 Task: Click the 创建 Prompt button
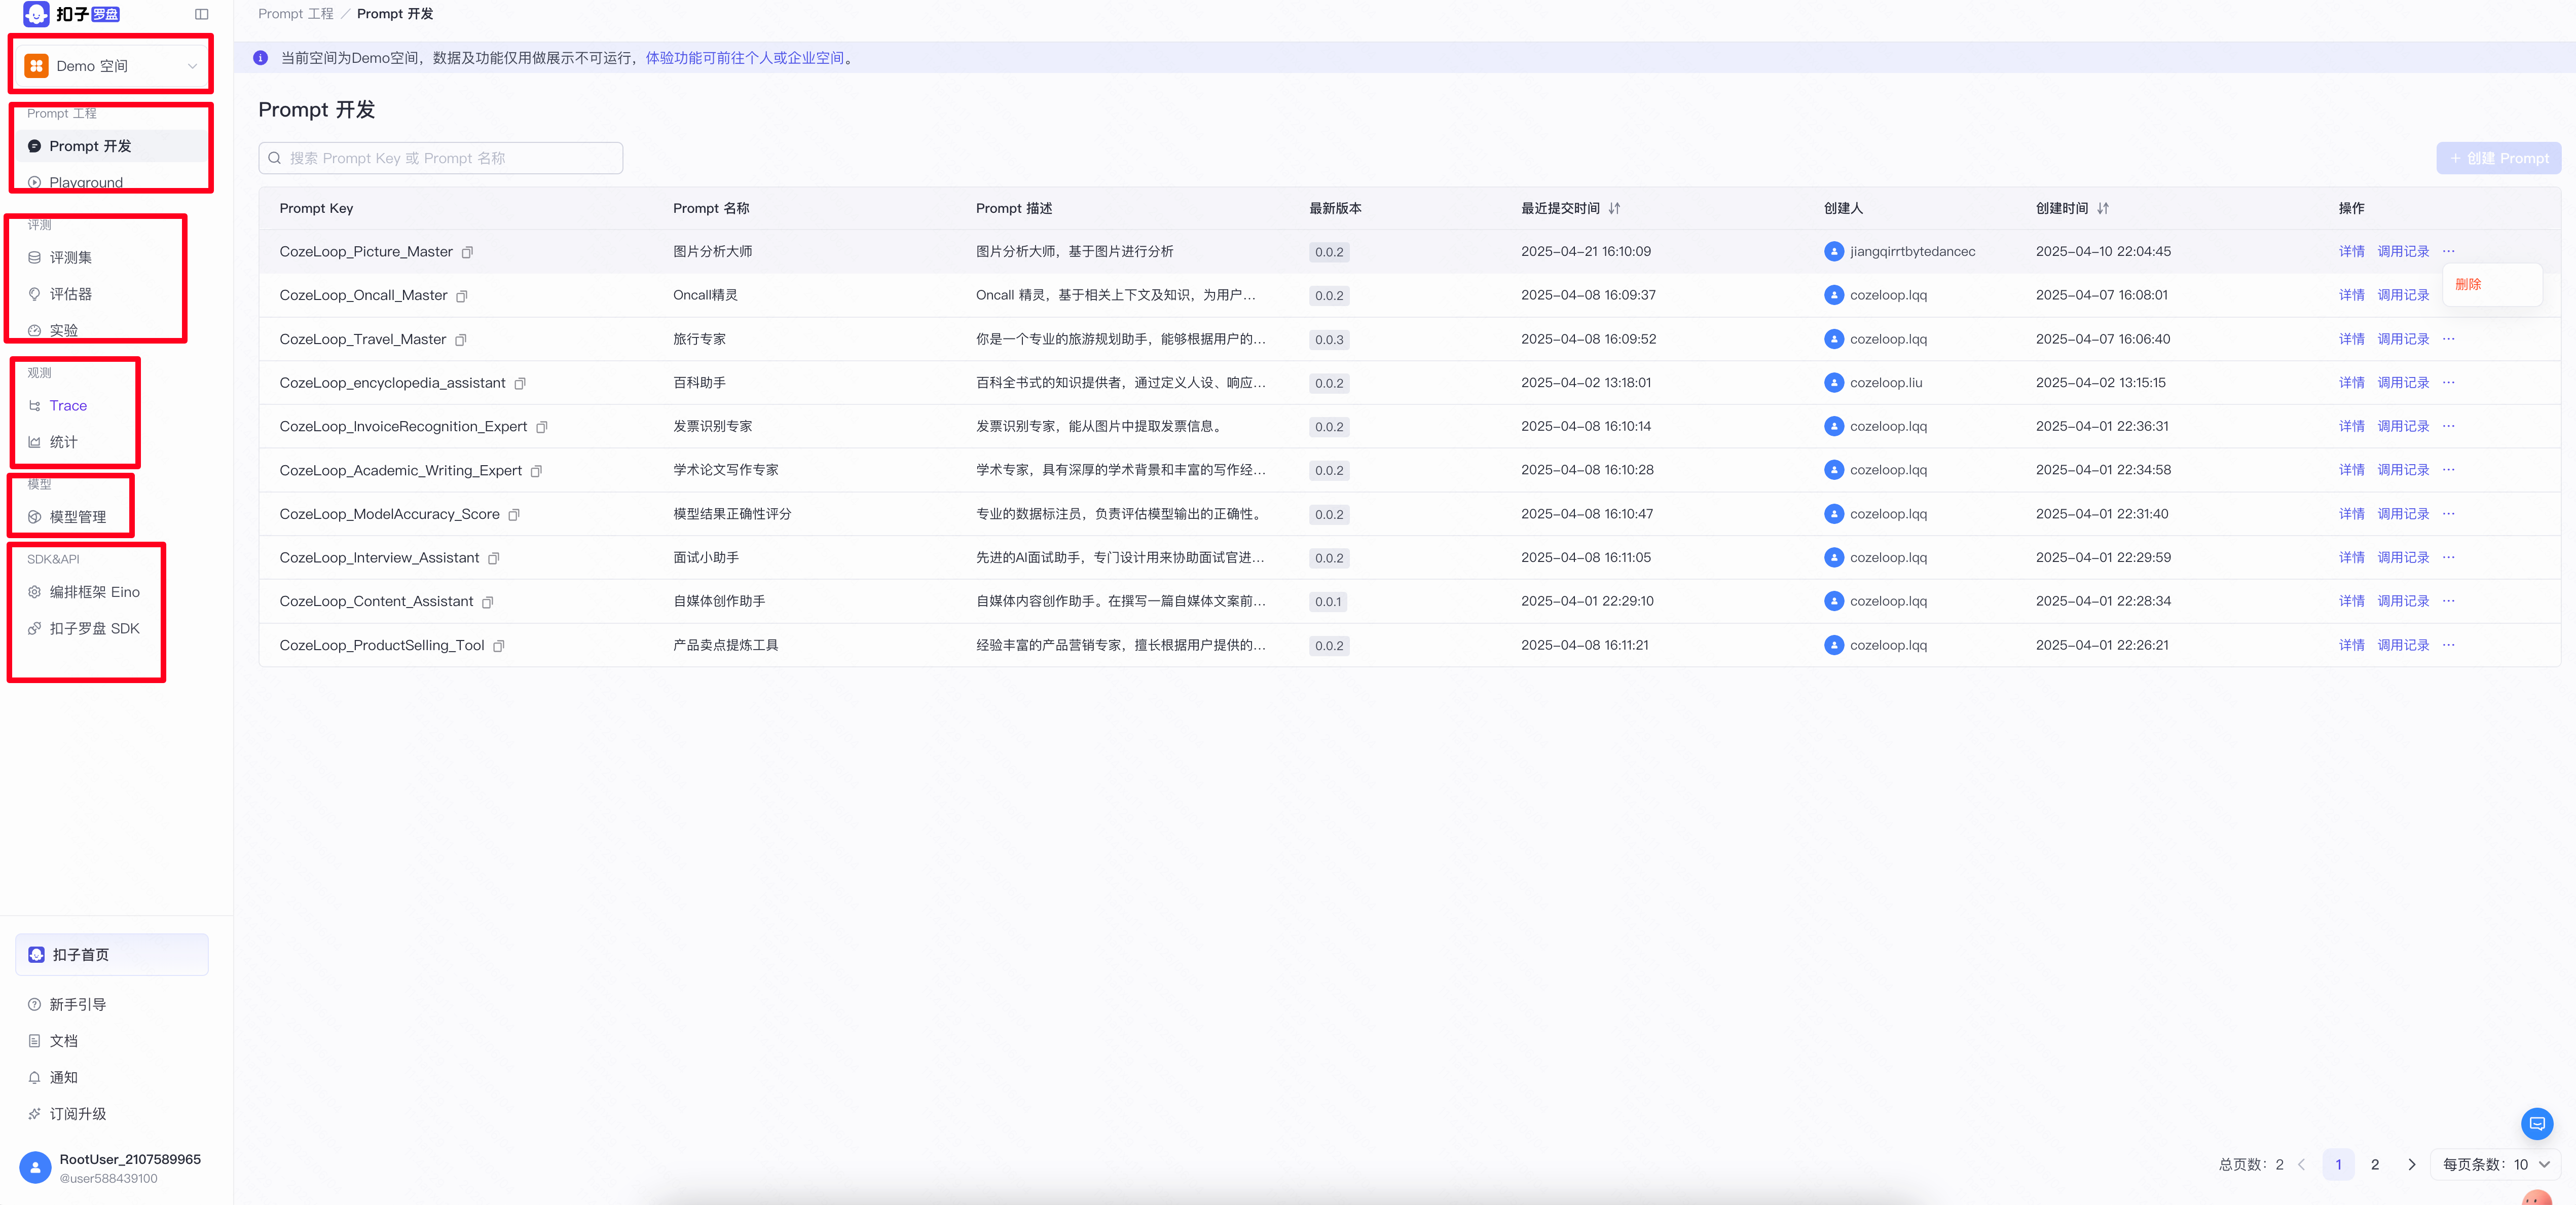click(2498, 158)
